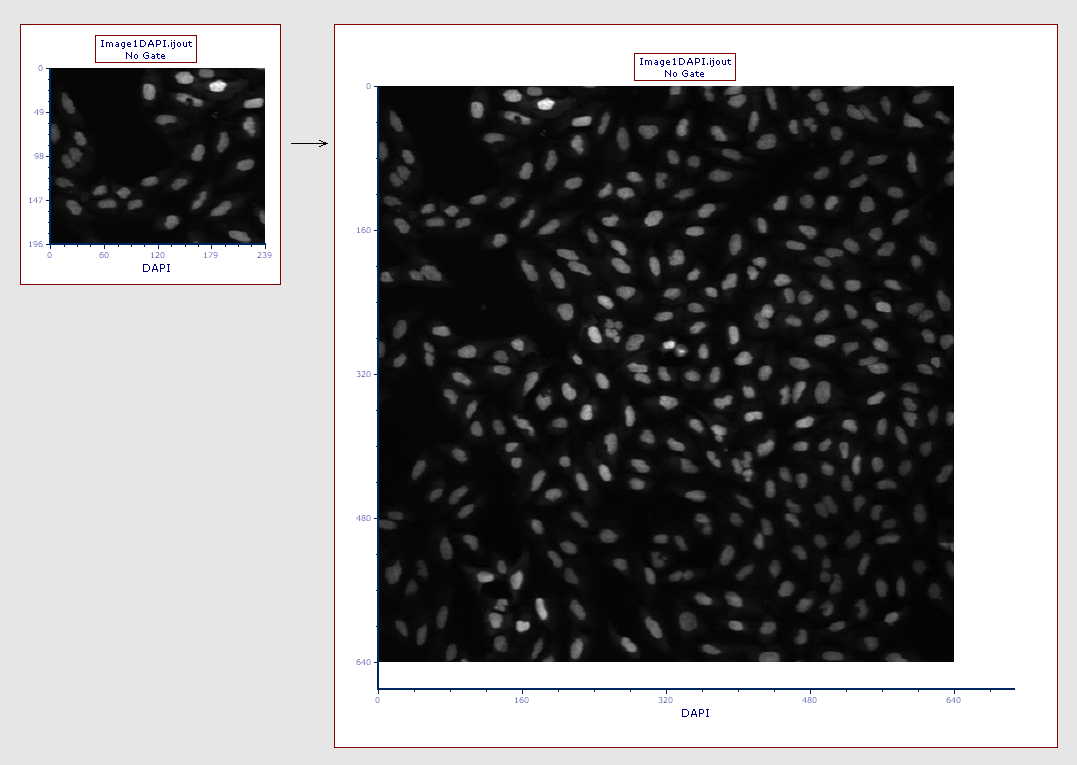Click the 160 tick on large plot y-axis
1077x765 pixels.
tap(363, 230)
